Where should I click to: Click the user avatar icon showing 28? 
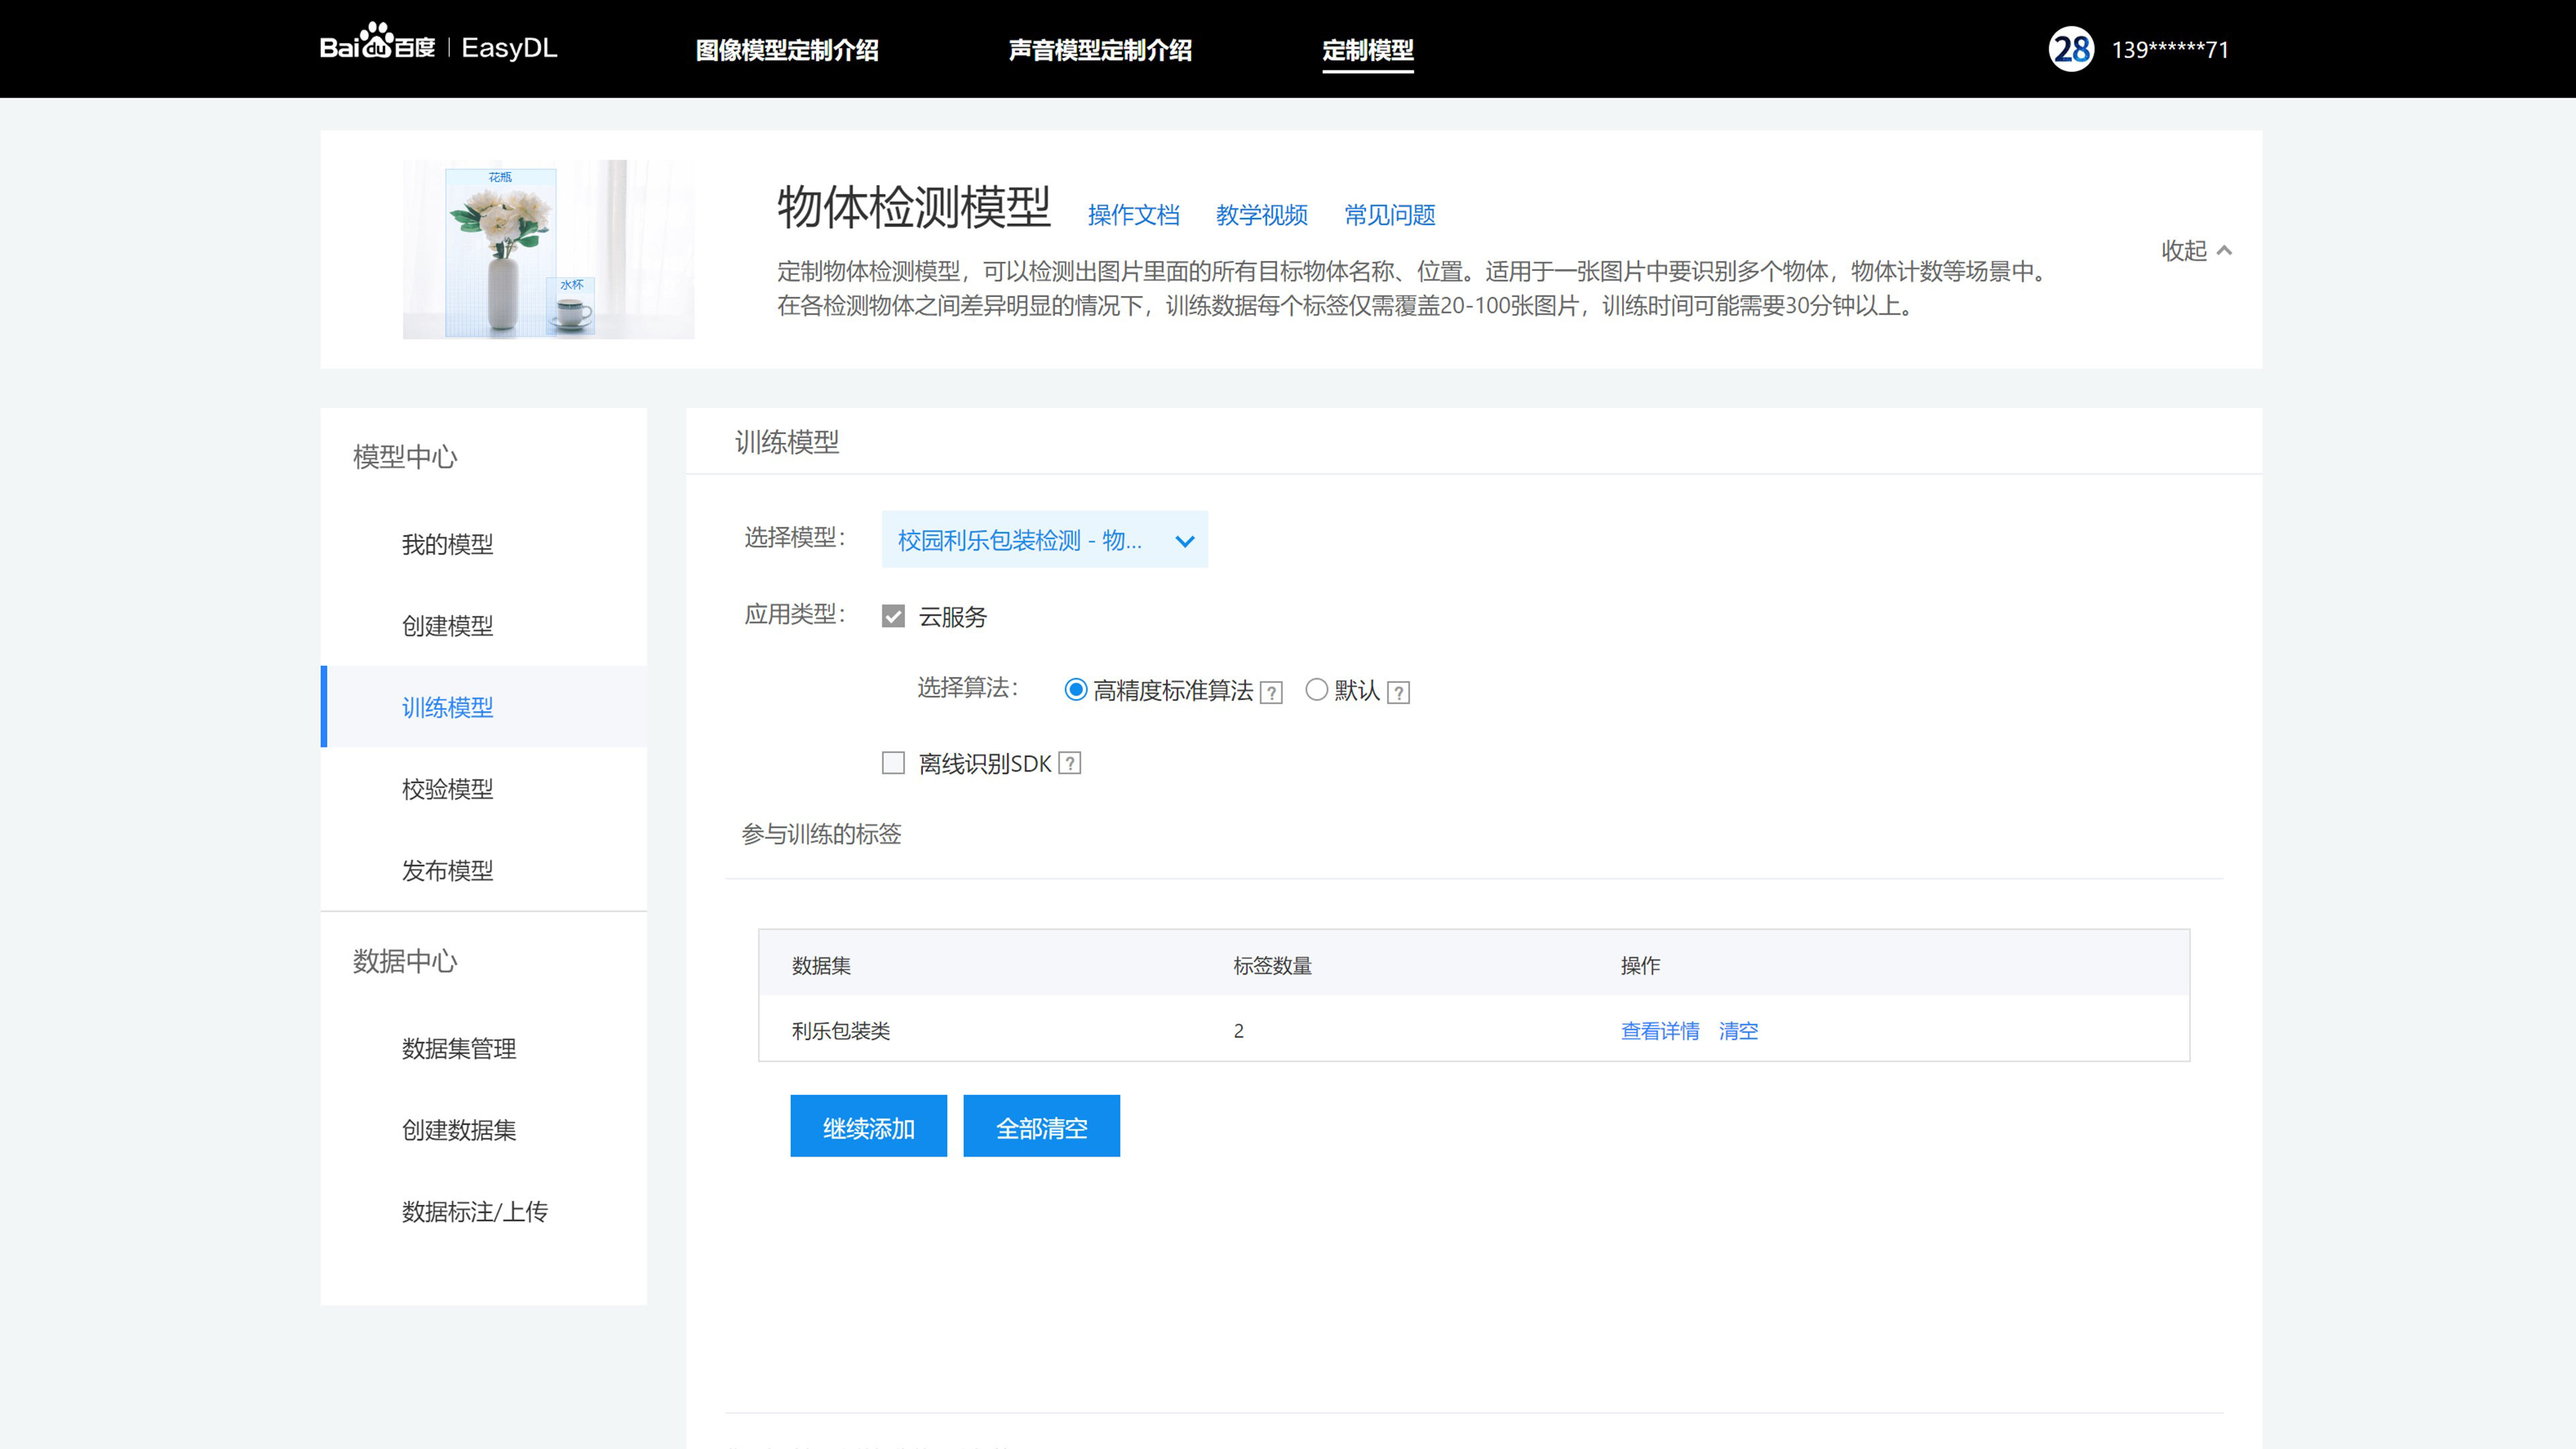coord(2071,49)
